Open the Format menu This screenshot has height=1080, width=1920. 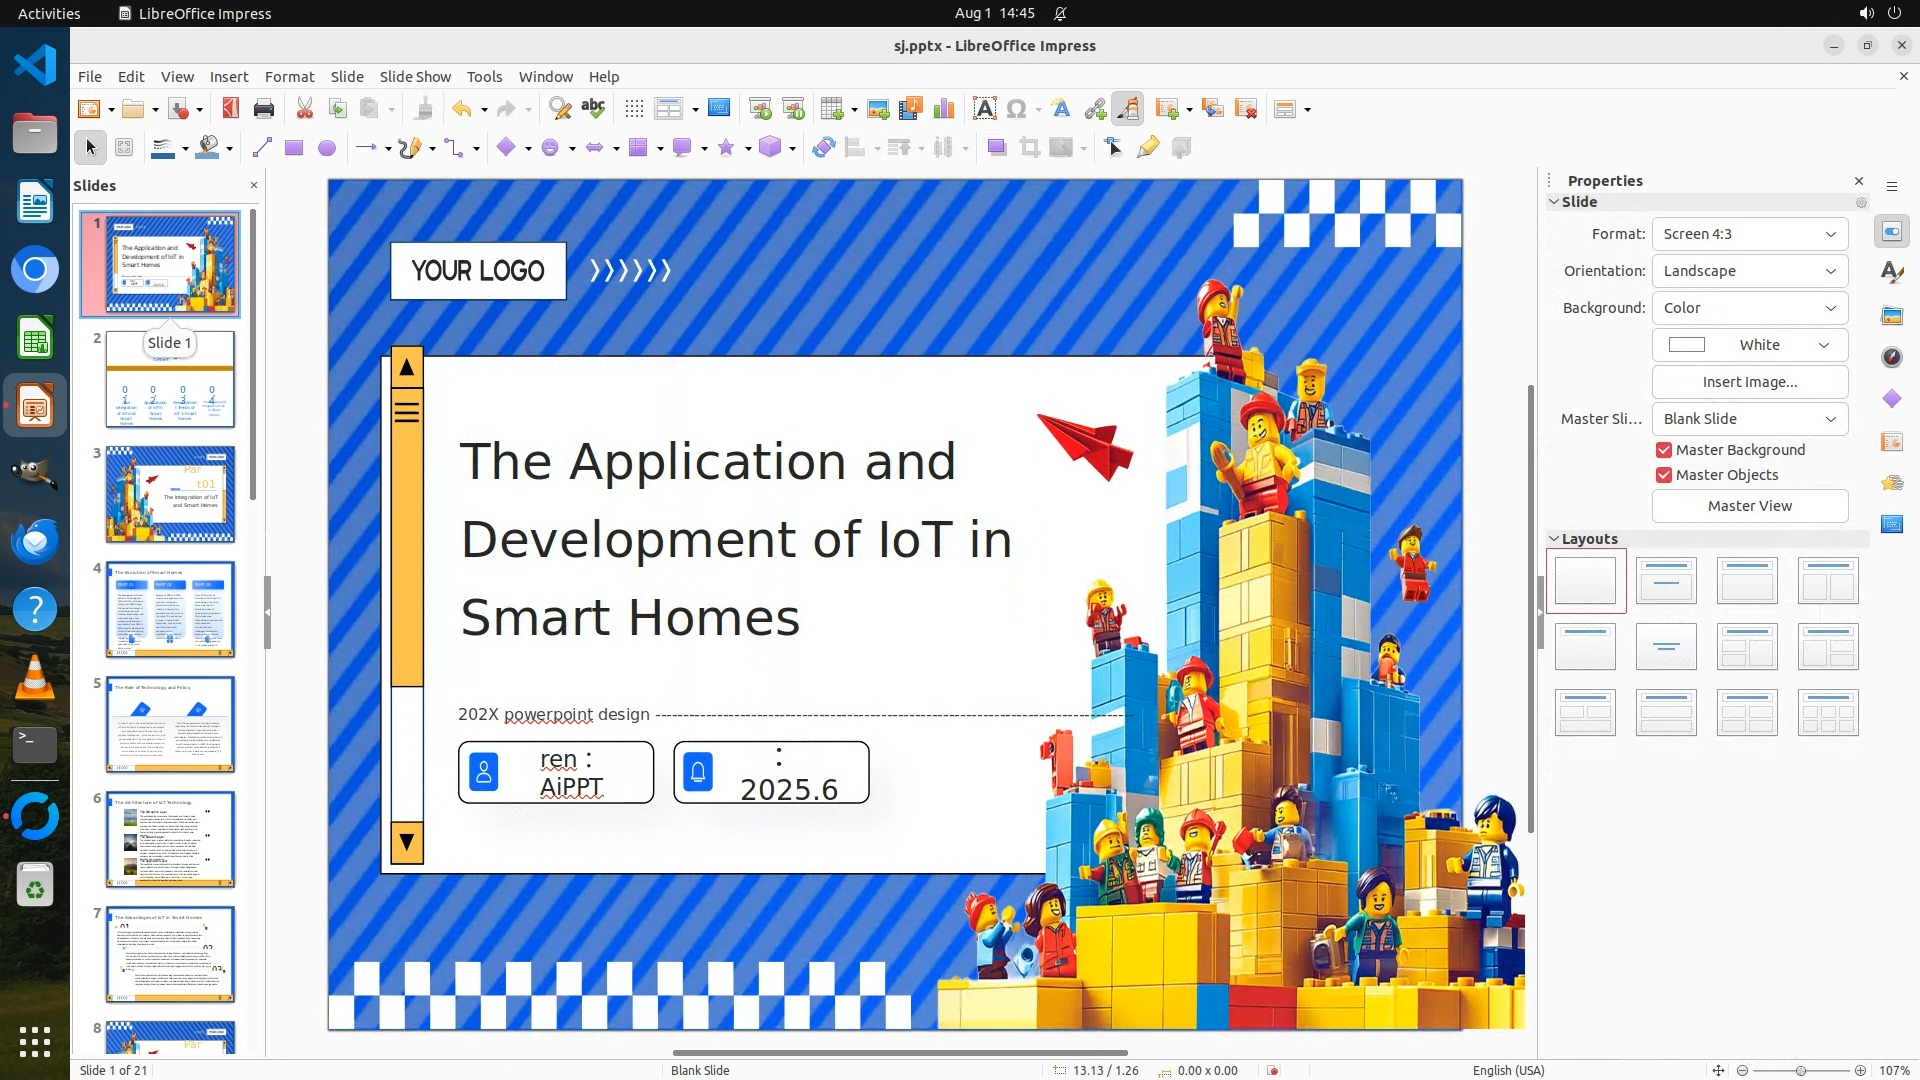[289, 77]
